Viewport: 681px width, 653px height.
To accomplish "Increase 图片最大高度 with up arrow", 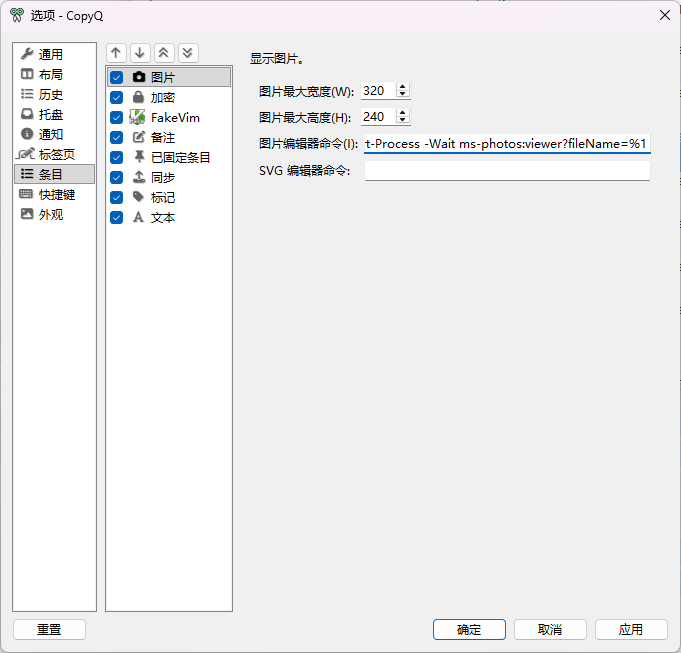I will (x=403, y=112).
